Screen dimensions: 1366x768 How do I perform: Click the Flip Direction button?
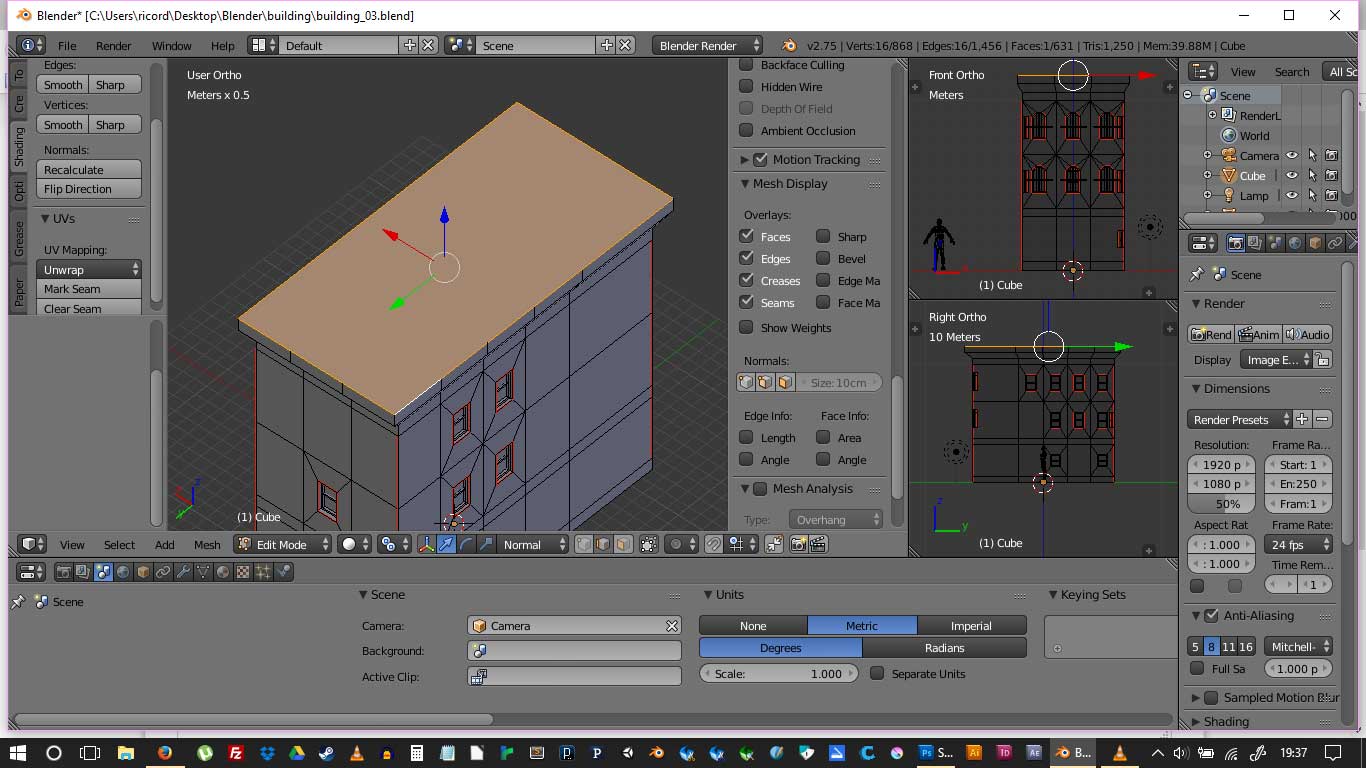(89, 189)
